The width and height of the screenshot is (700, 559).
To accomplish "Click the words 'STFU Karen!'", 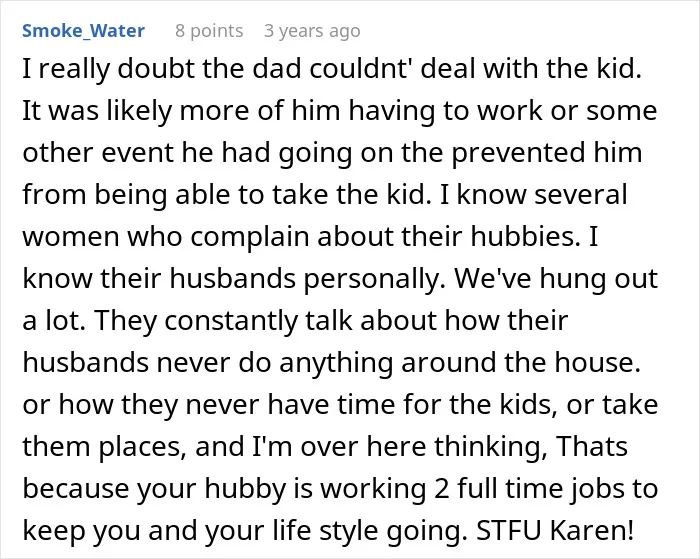I will click(x=555, y=530).
